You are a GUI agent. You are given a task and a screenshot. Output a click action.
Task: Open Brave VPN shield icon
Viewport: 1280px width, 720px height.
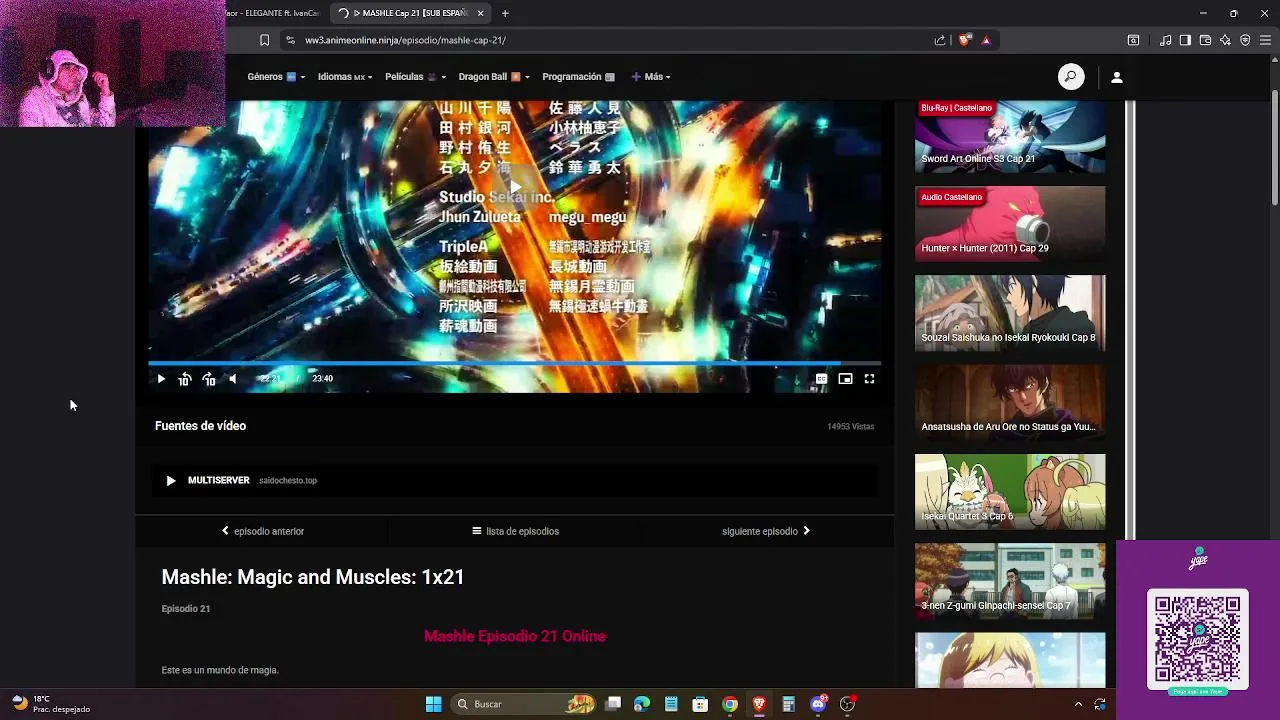pos(1245,40)
